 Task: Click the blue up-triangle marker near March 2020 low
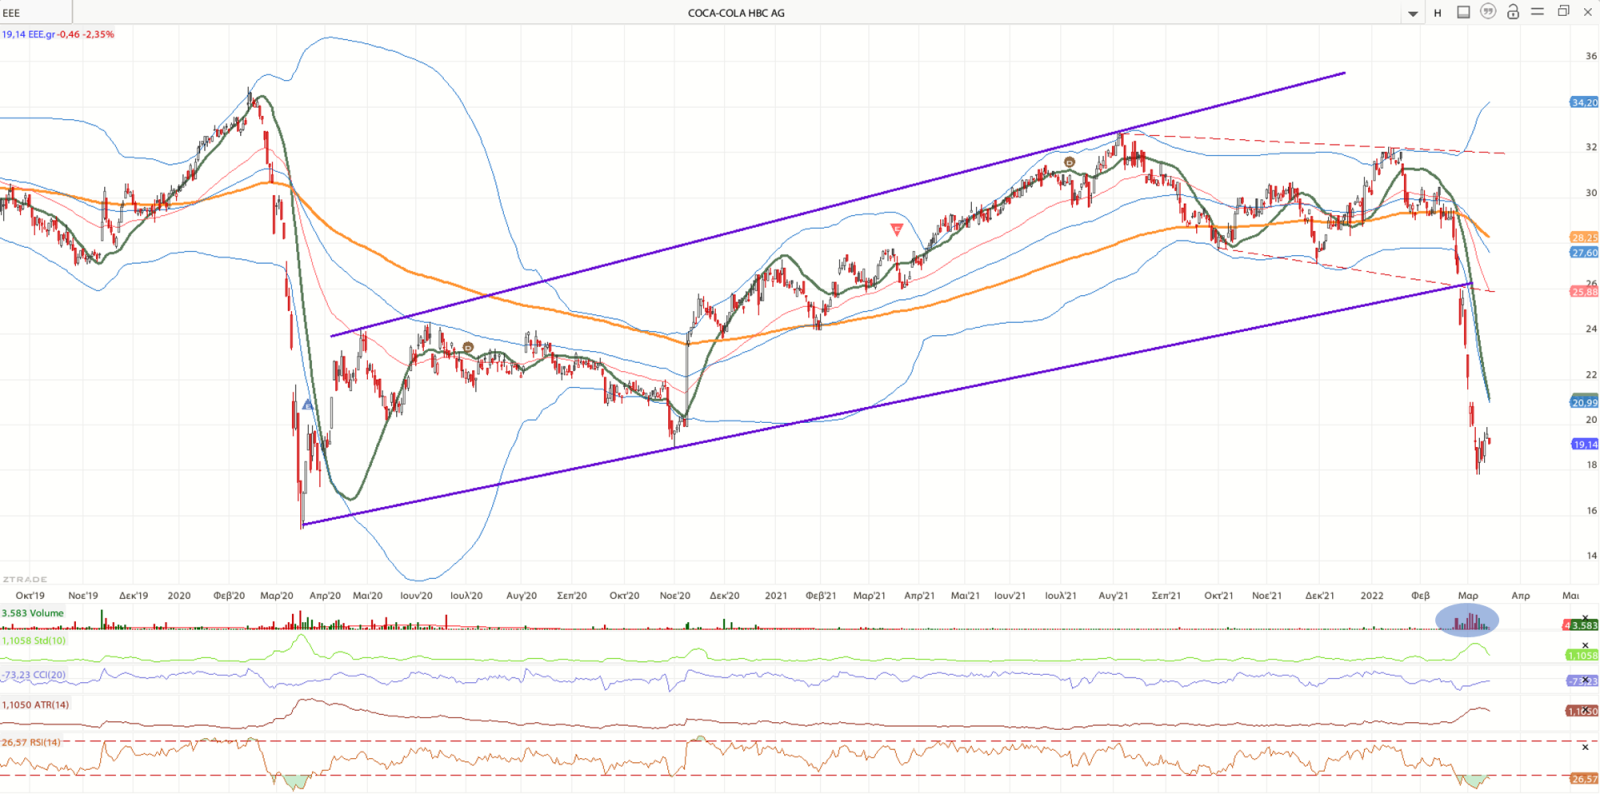[x=308, y=405]
